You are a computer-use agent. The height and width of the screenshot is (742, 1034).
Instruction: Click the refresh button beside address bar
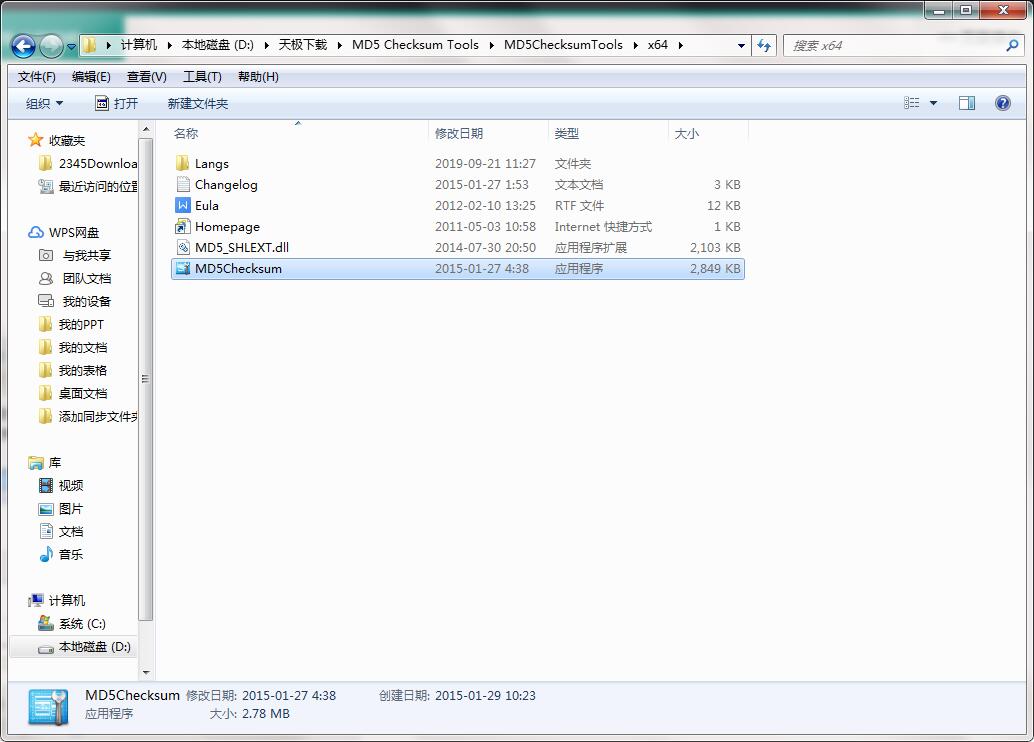coord(764,46)
